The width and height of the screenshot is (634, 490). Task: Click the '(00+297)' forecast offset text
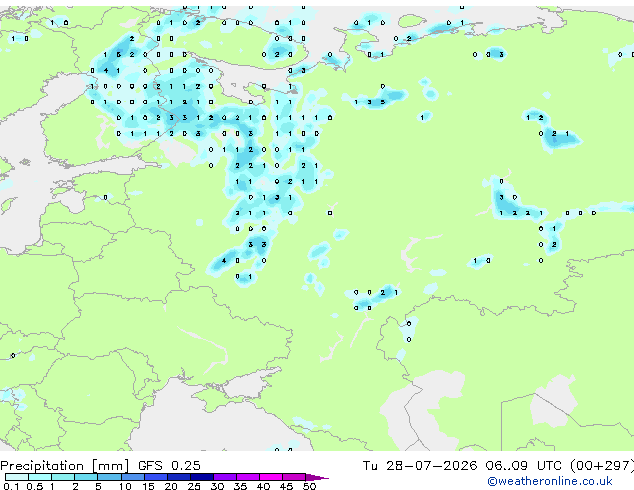602,466
